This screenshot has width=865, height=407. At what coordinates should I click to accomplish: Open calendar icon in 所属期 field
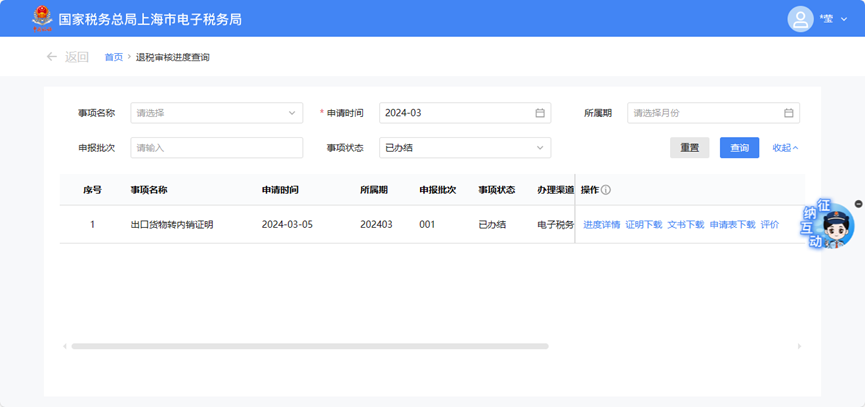(x=788, y=113)
